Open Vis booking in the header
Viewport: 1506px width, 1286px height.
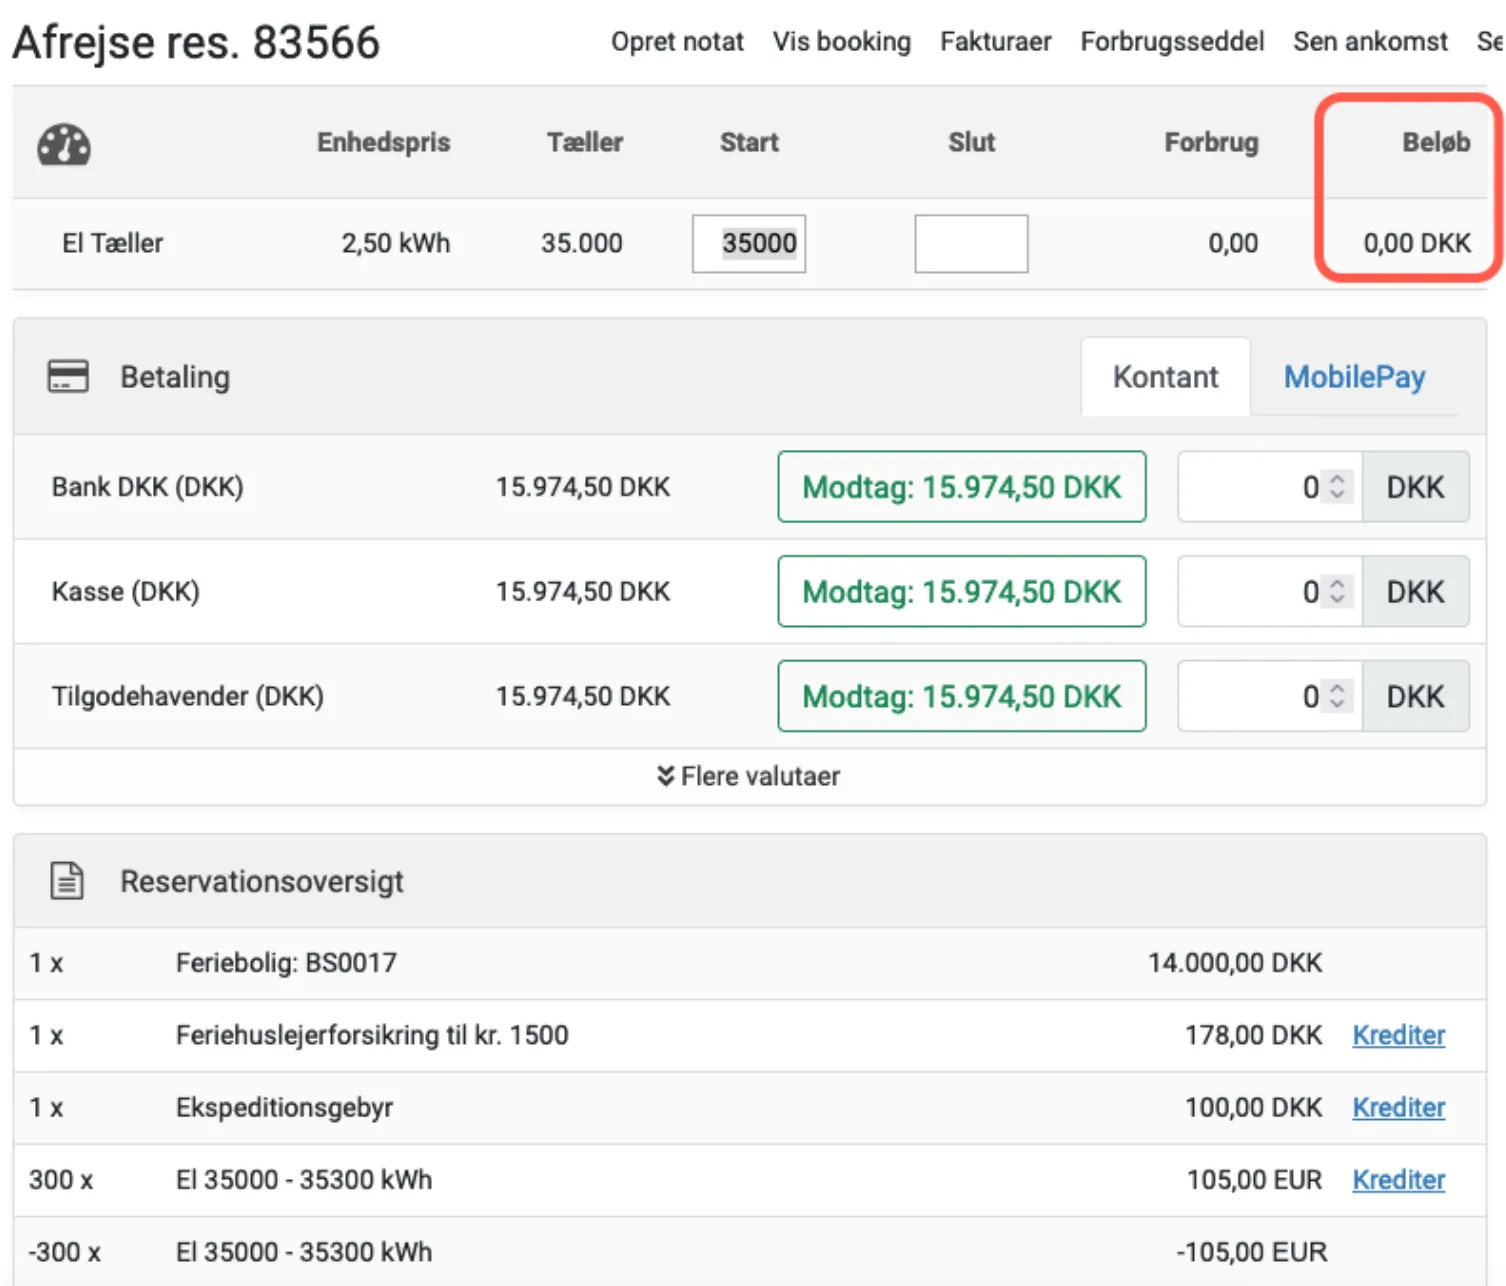pos(841,42)
